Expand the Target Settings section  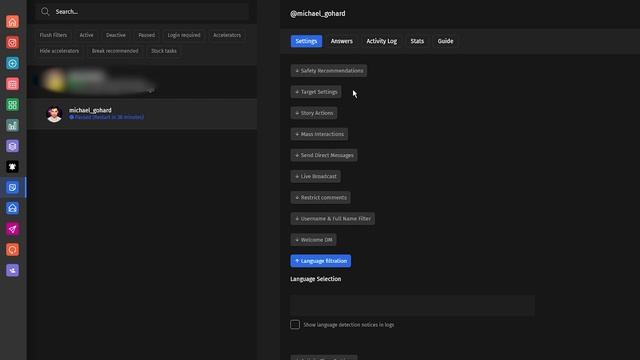pos(316,92)
